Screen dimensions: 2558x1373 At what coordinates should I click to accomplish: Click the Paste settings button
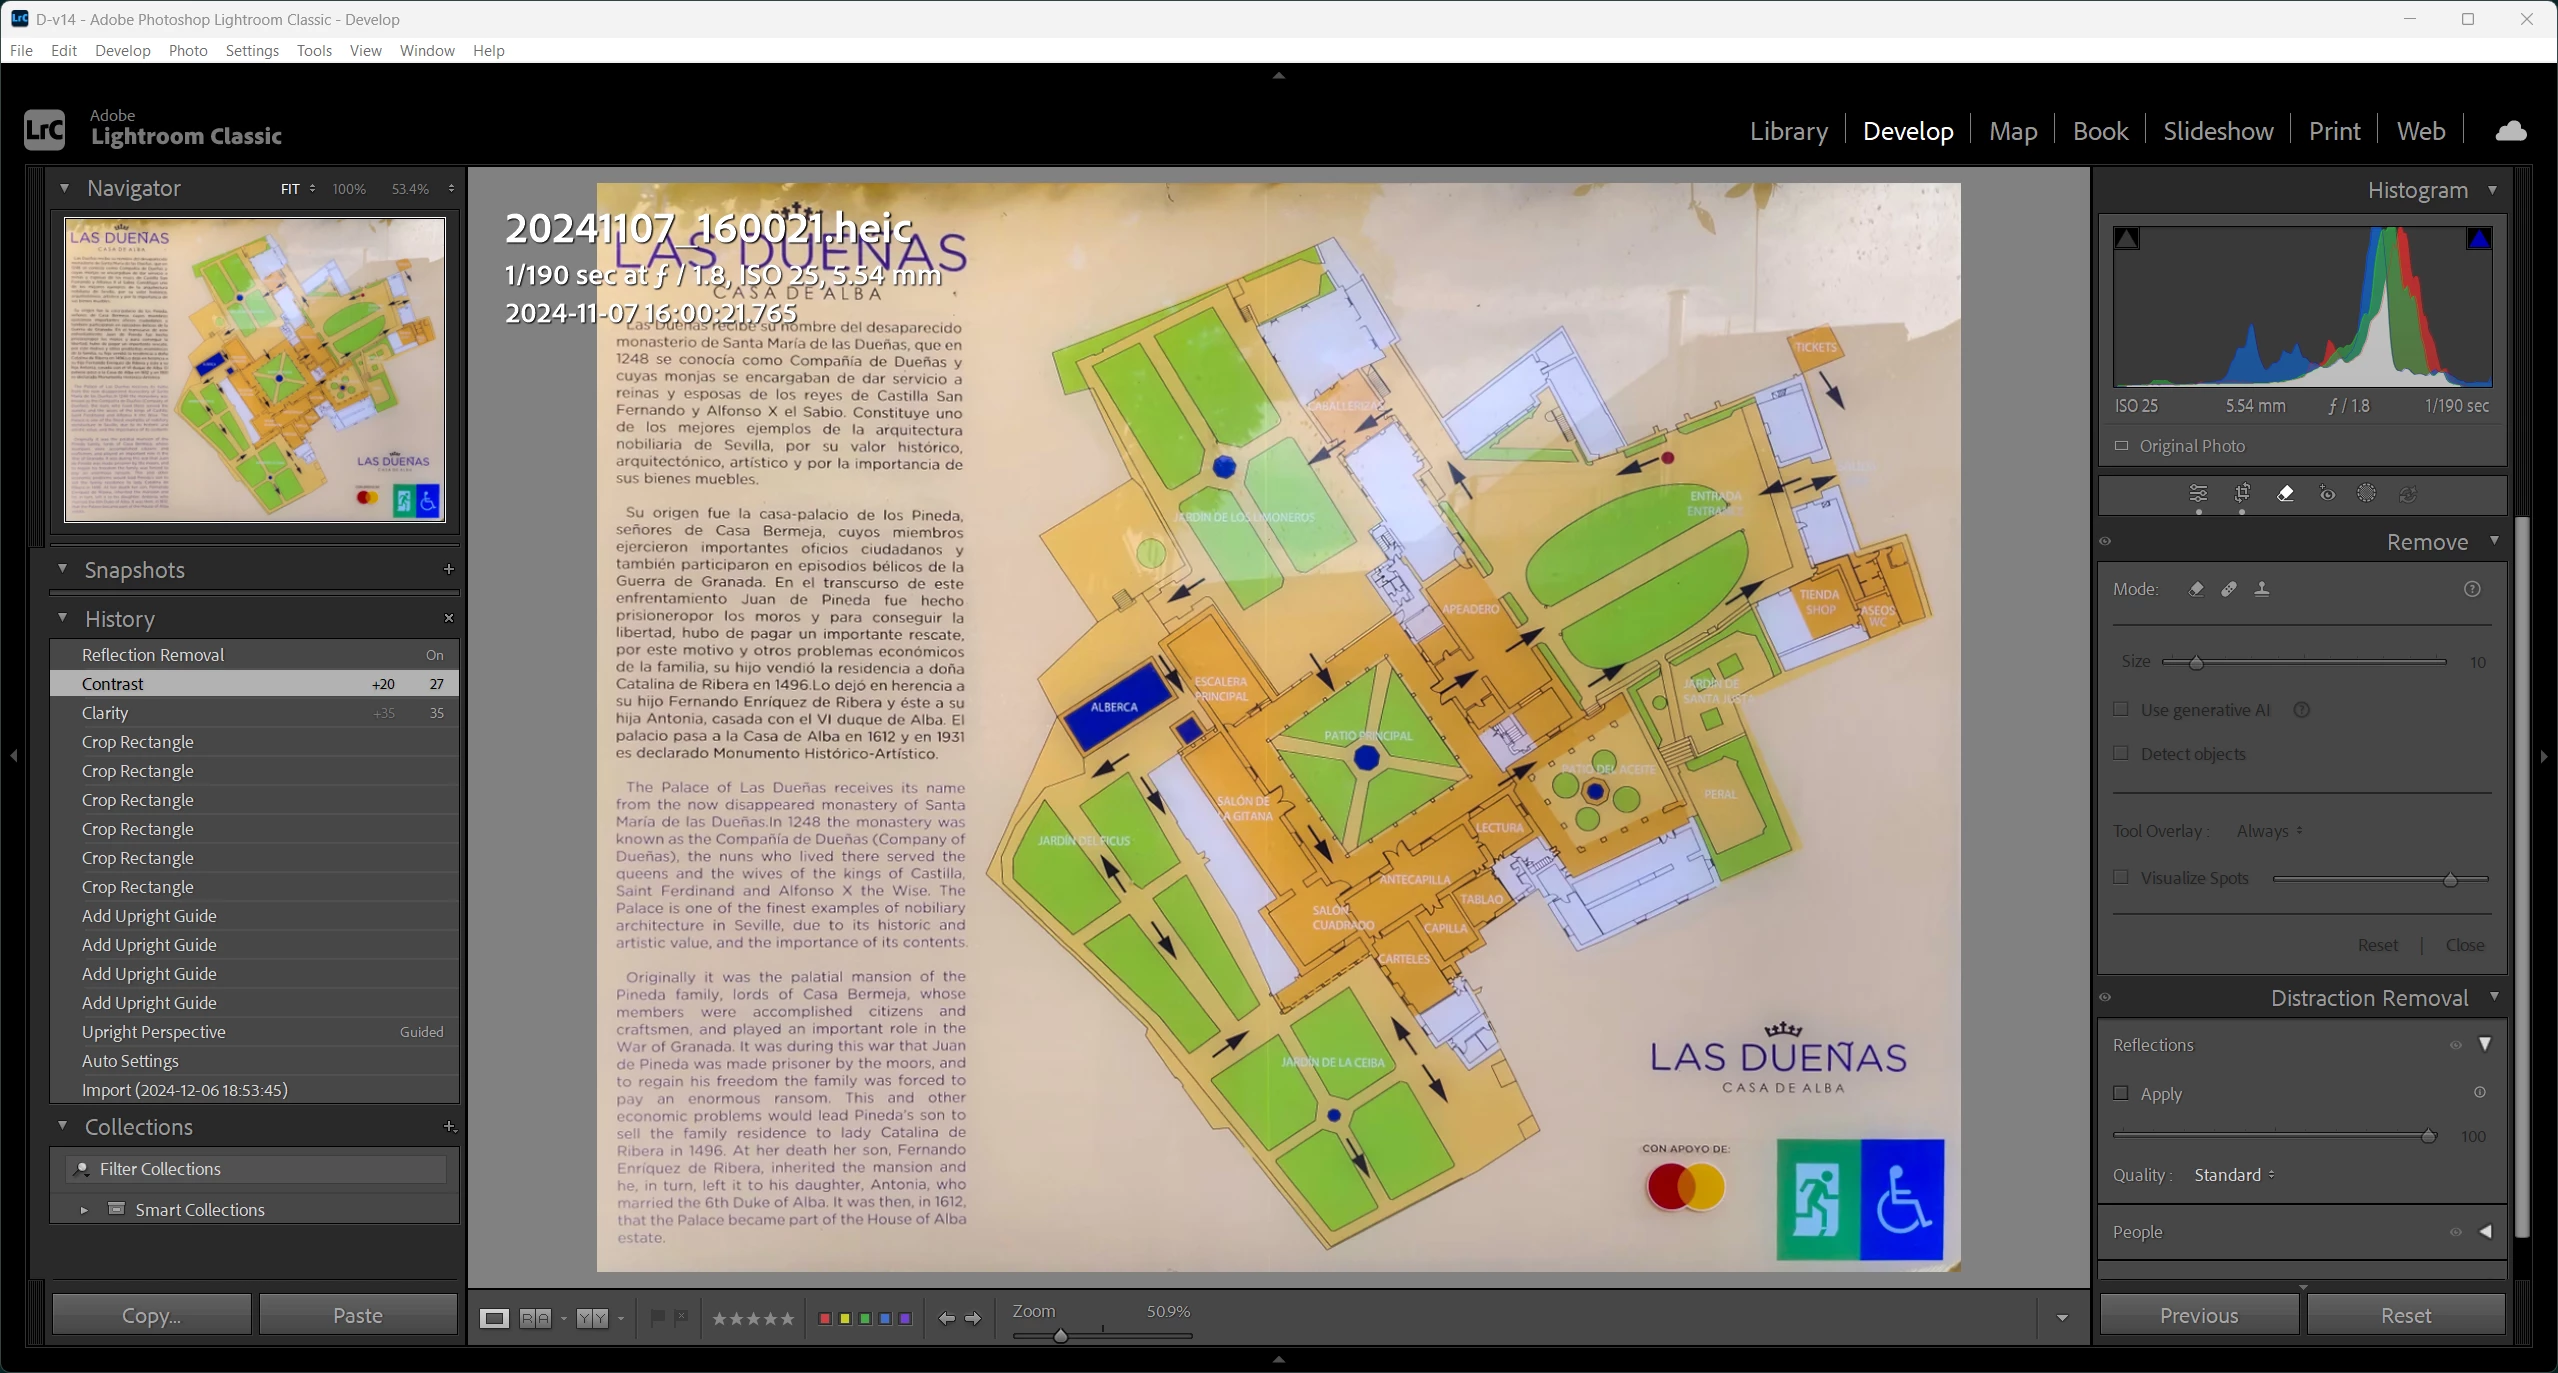point(358,1315)
